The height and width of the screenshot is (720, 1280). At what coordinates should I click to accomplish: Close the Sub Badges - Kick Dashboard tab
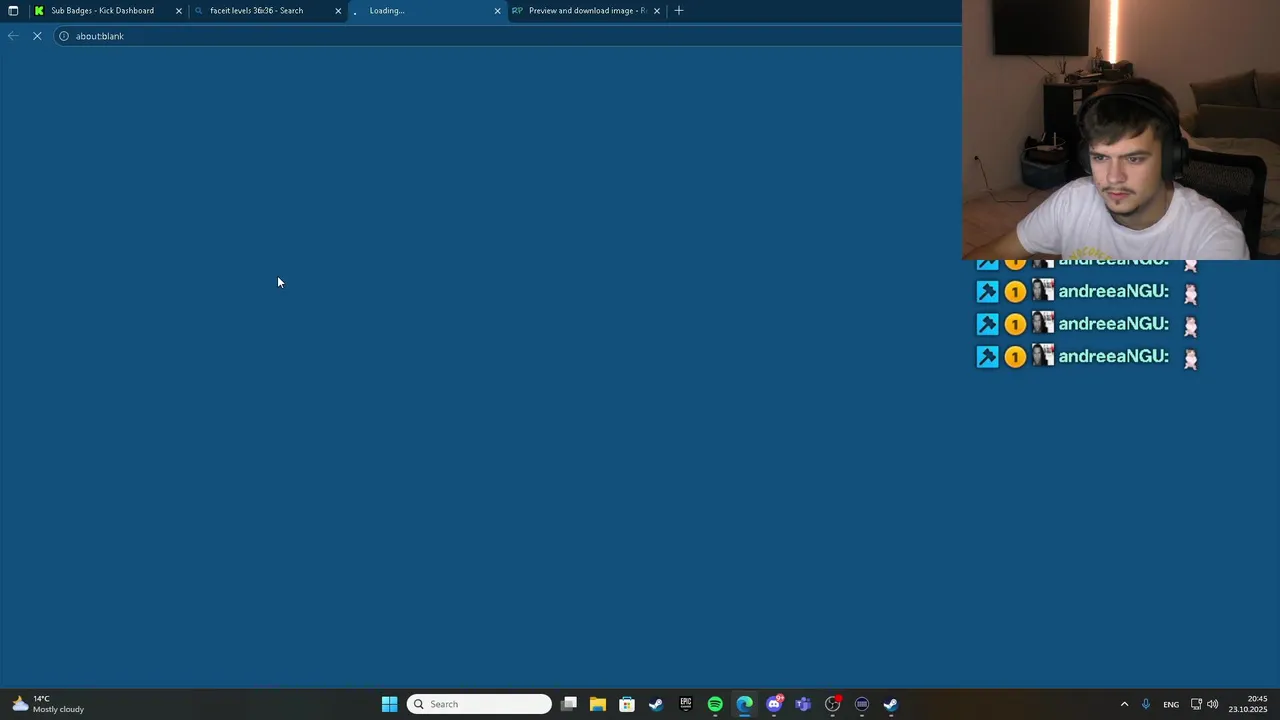(x=179, y=11)
